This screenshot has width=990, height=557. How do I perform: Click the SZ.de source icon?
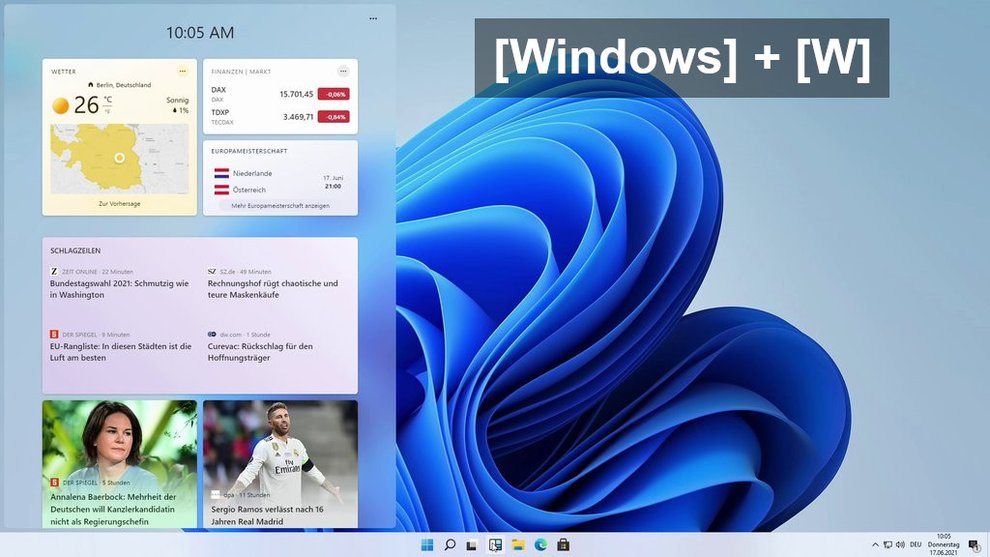click(212, 272)
